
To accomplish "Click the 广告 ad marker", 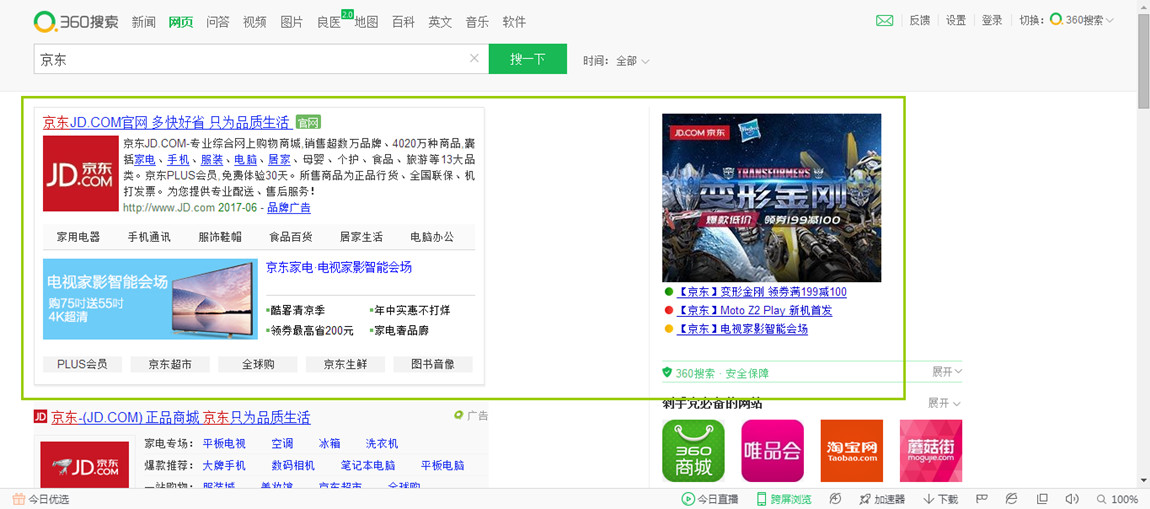I will [472, 416].
